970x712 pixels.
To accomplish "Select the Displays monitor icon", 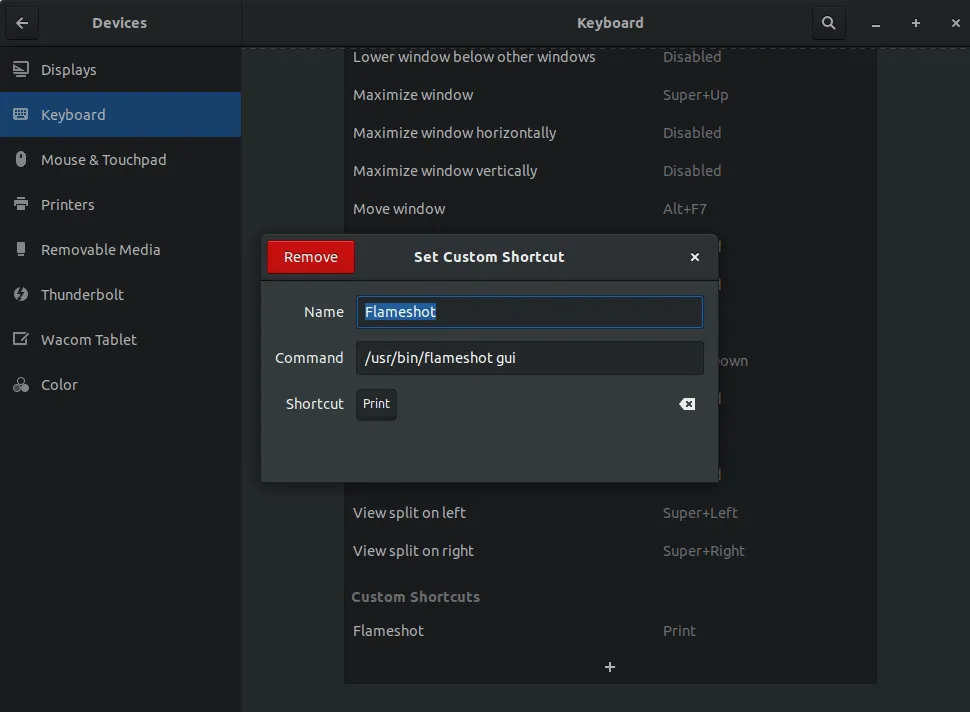I will click(20, 70).
